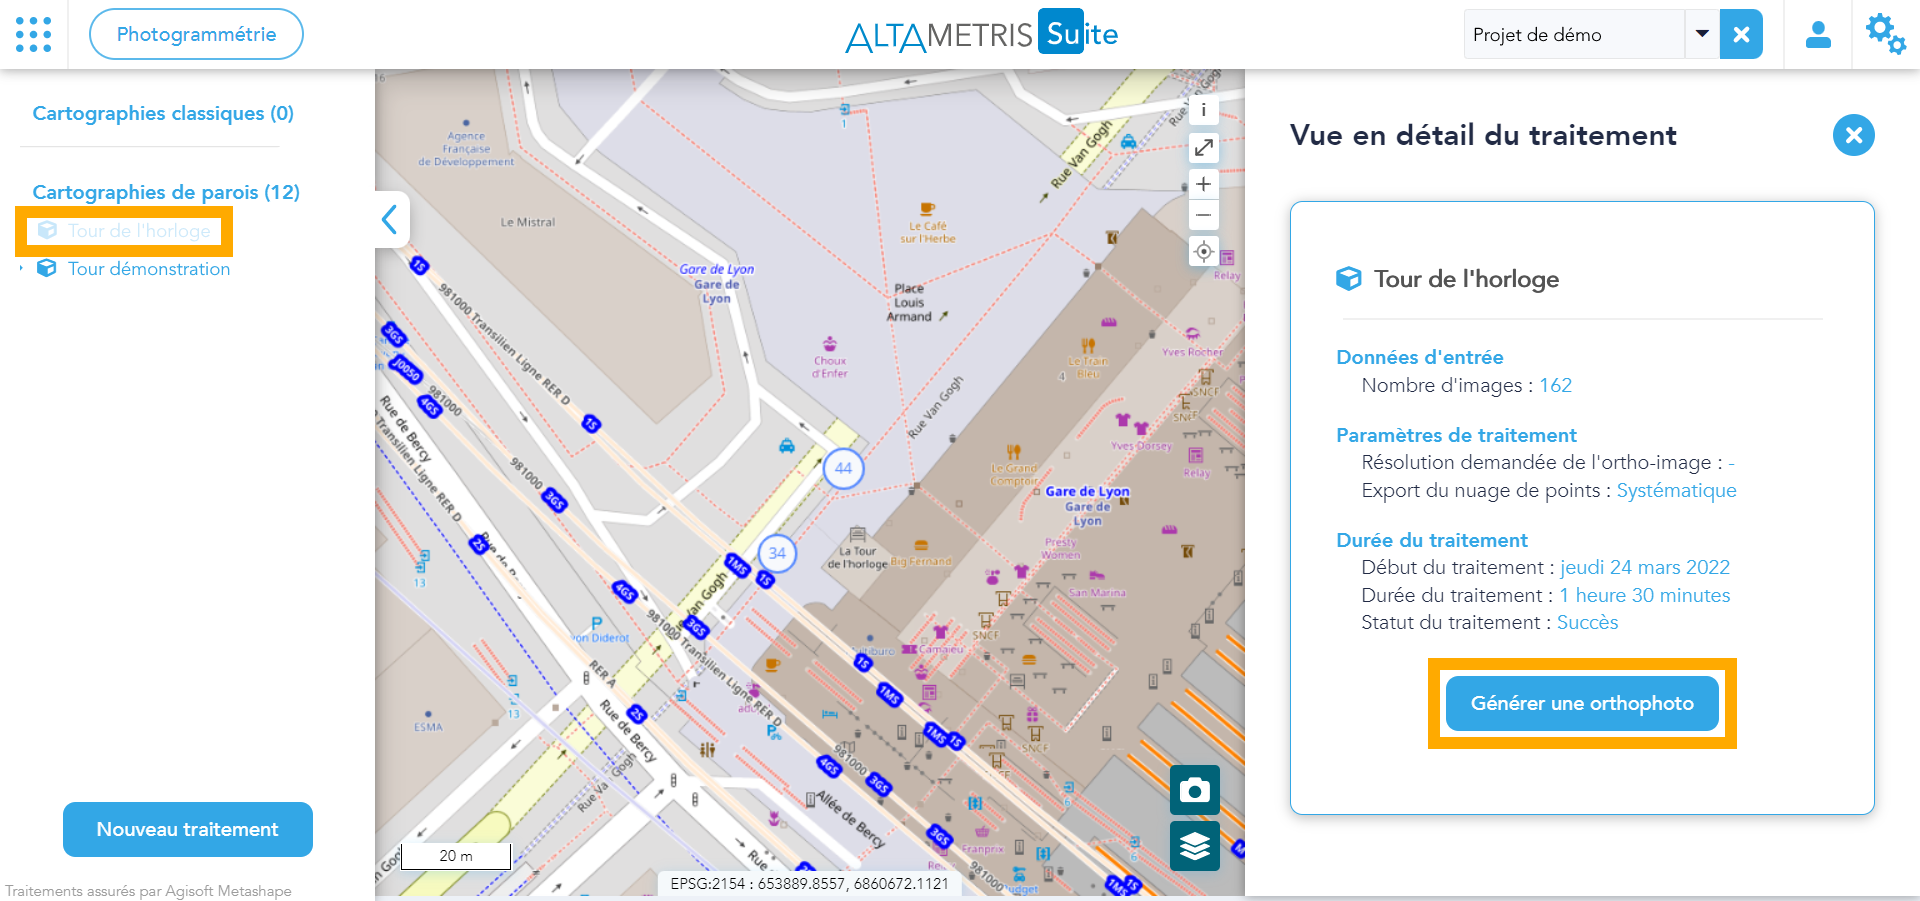The width and height of the screenshot is (1920, 901).
Task: Collapse the left side panel
Action: click(390, 219)
